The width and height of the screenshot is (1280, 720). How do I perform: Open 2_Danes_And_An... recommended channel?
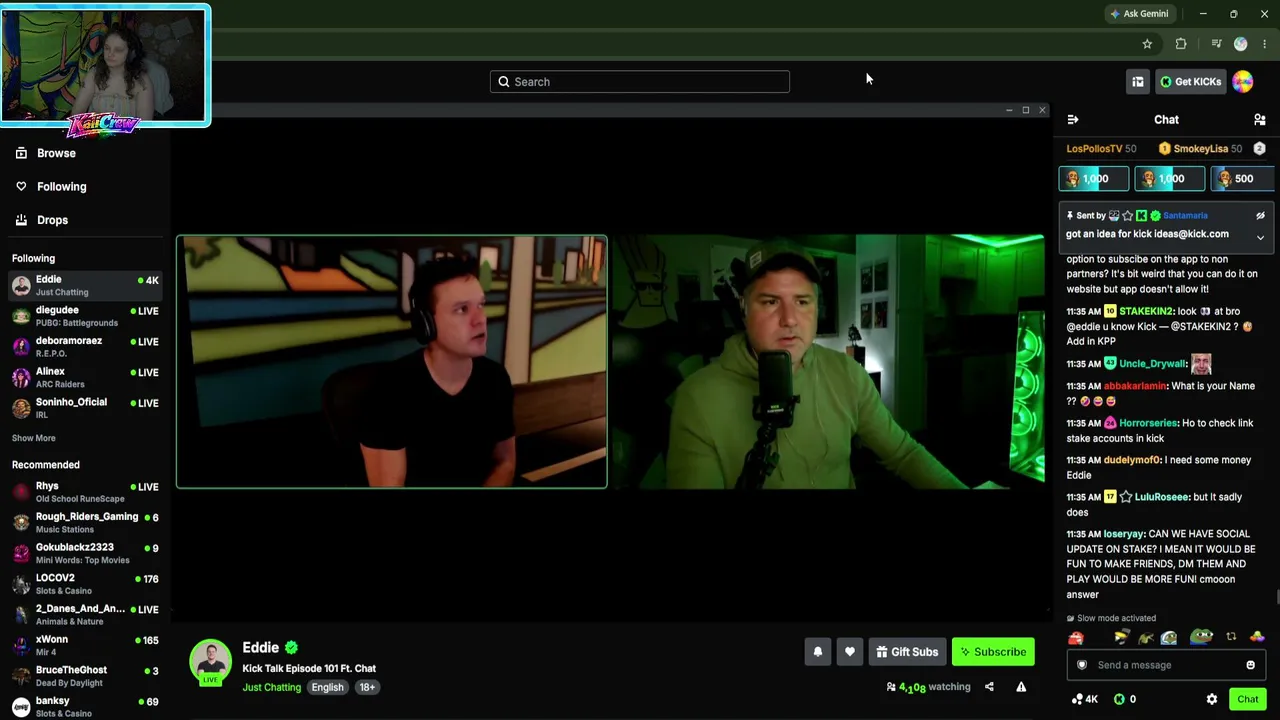pos(85,615)
